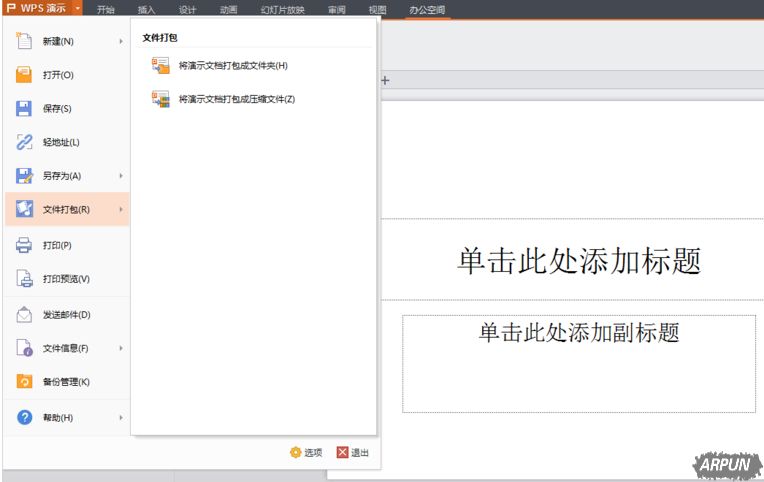
Task: Click the red X exit icon
Action: pyautogui.click(x=342, y=452)
